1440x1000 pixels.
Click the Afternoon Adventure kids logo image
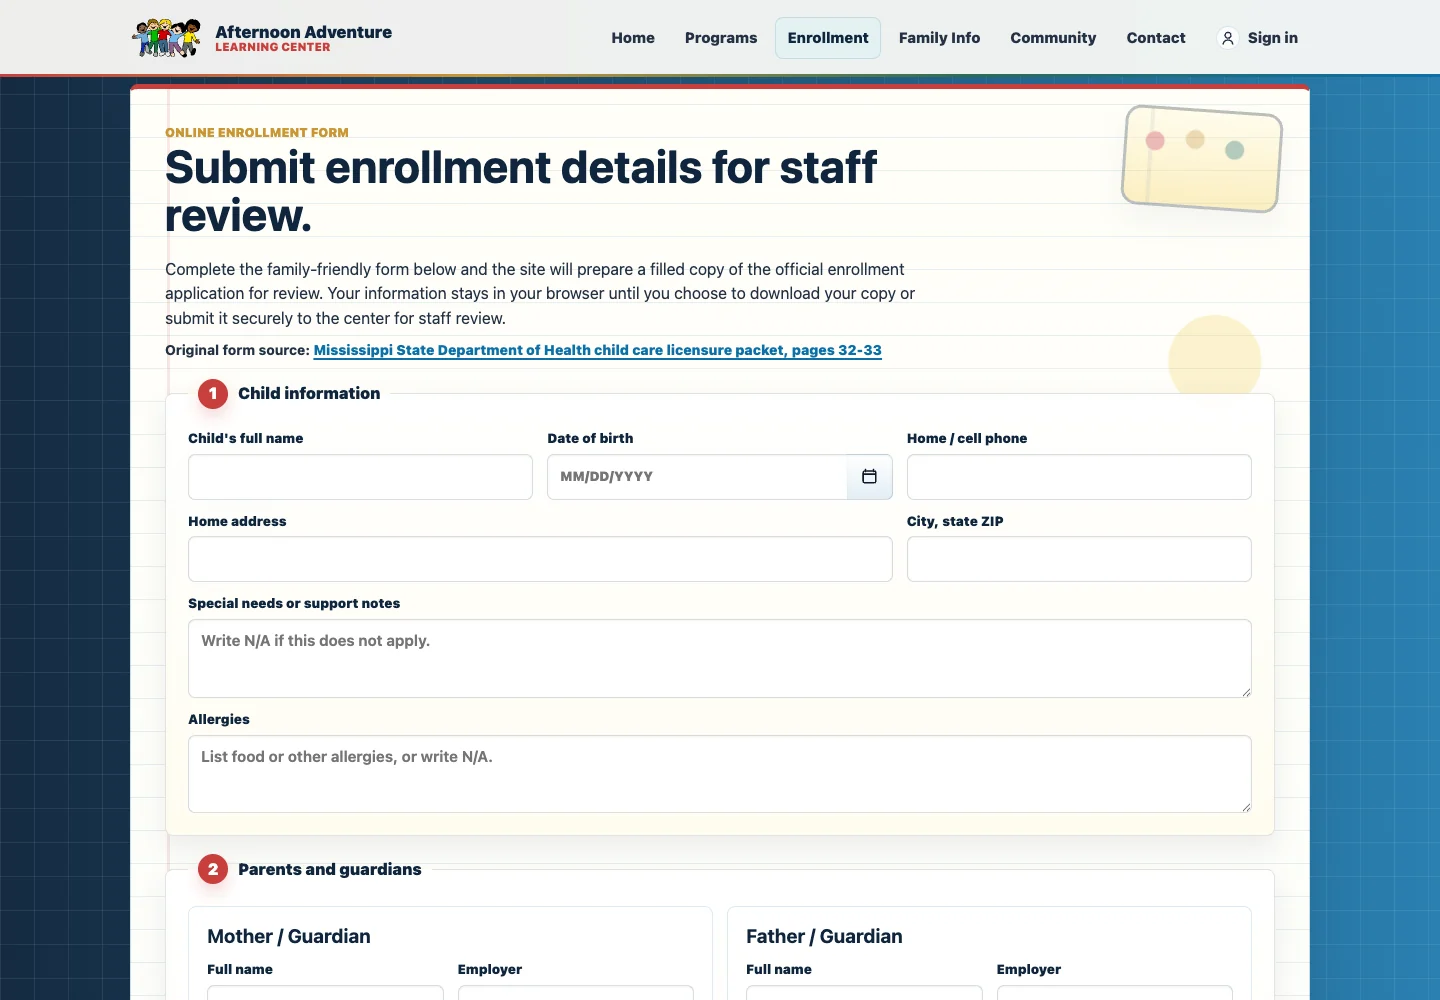167,38
